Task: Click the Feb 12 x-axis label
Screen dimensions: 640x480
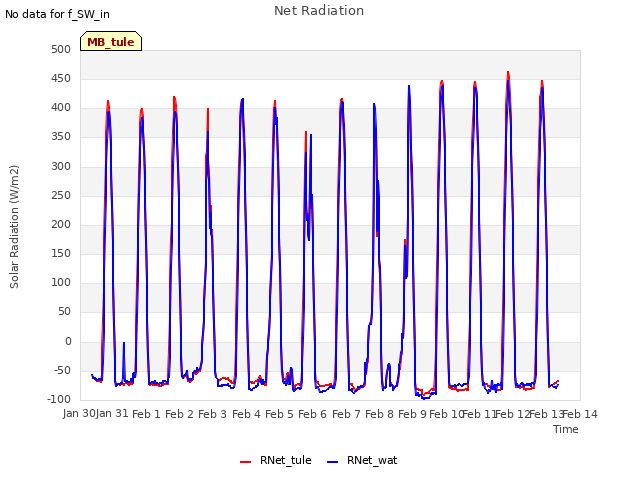Action: tap(512, 414)
